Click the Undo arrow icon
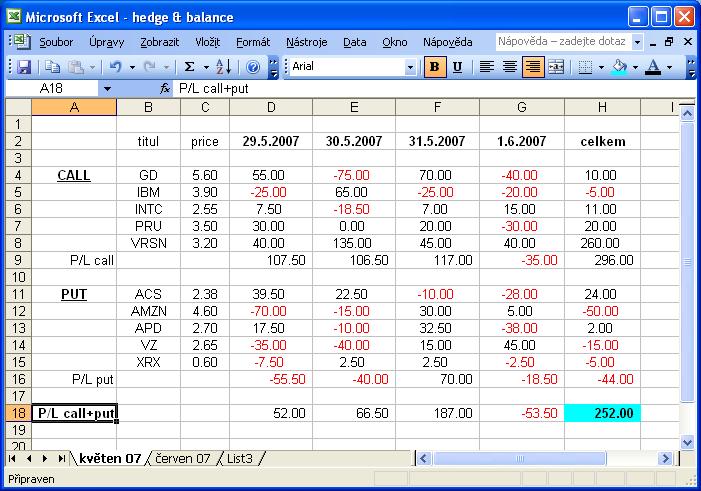 click(x=115, y=67)
